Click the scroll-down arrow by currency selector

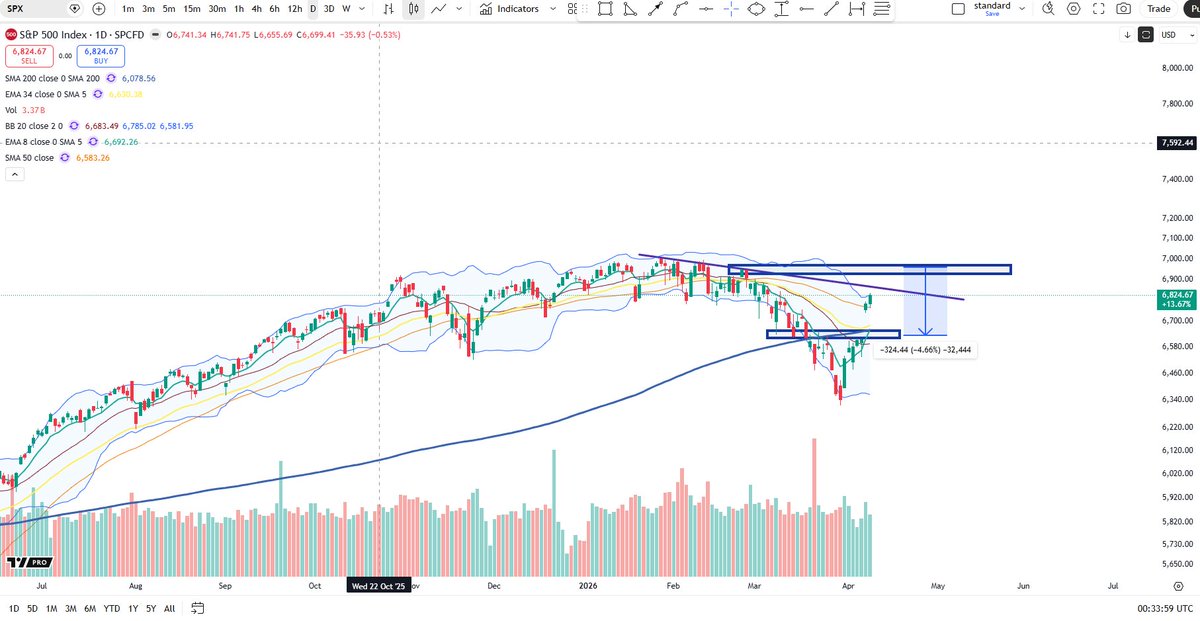tap(1127, 35)
